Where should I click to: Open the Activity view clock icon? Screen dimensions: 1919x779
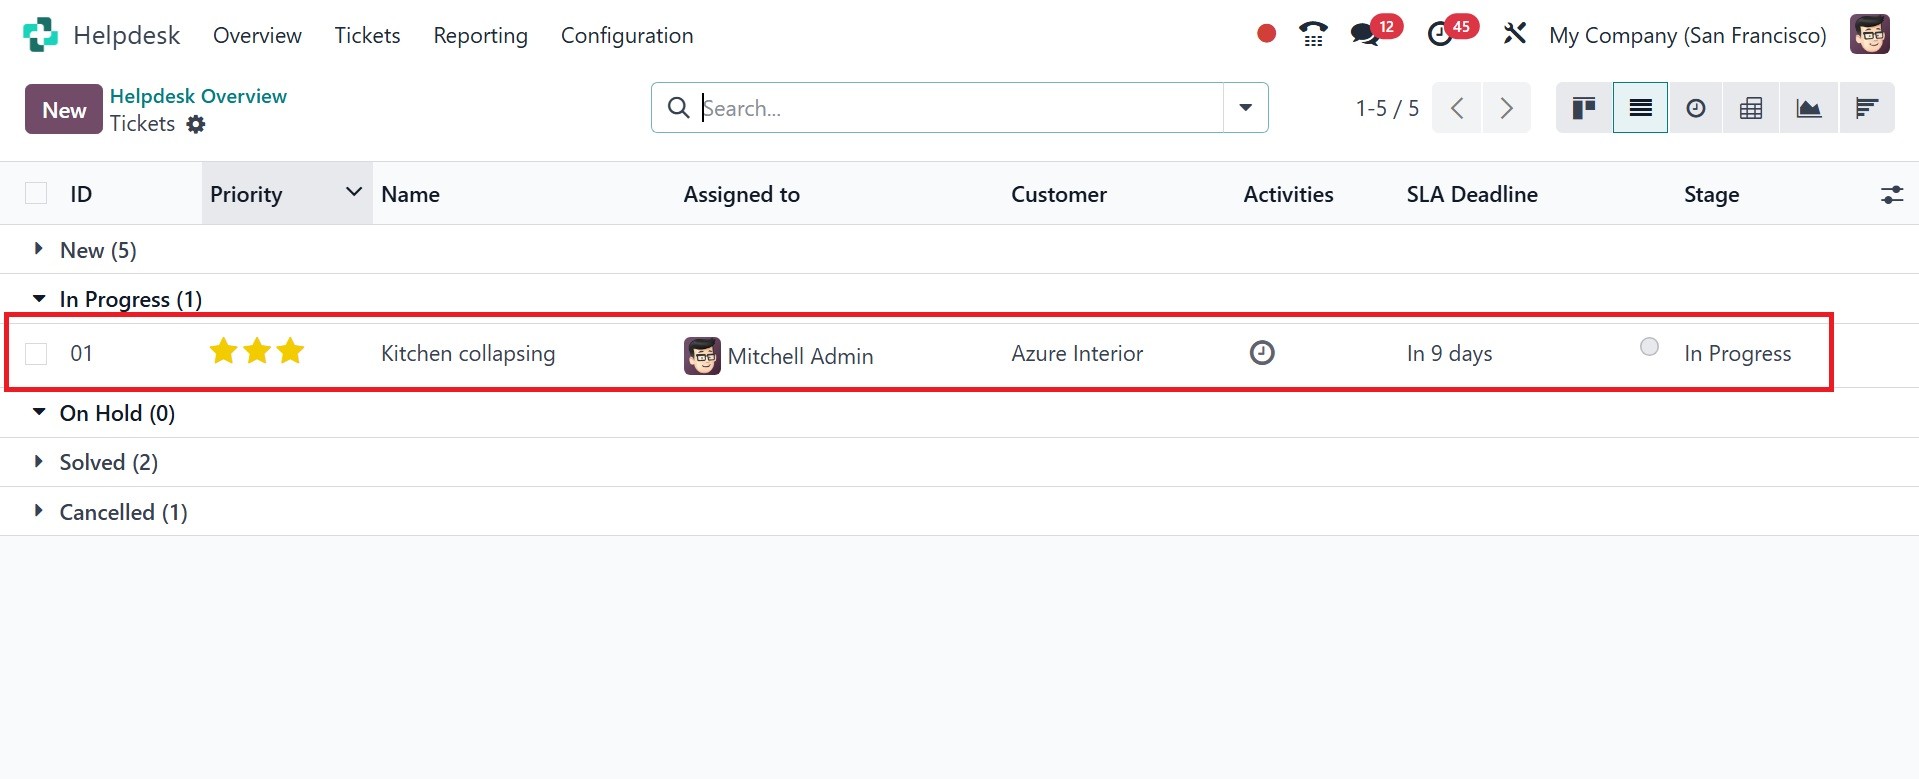click(x=1695, y=108)
